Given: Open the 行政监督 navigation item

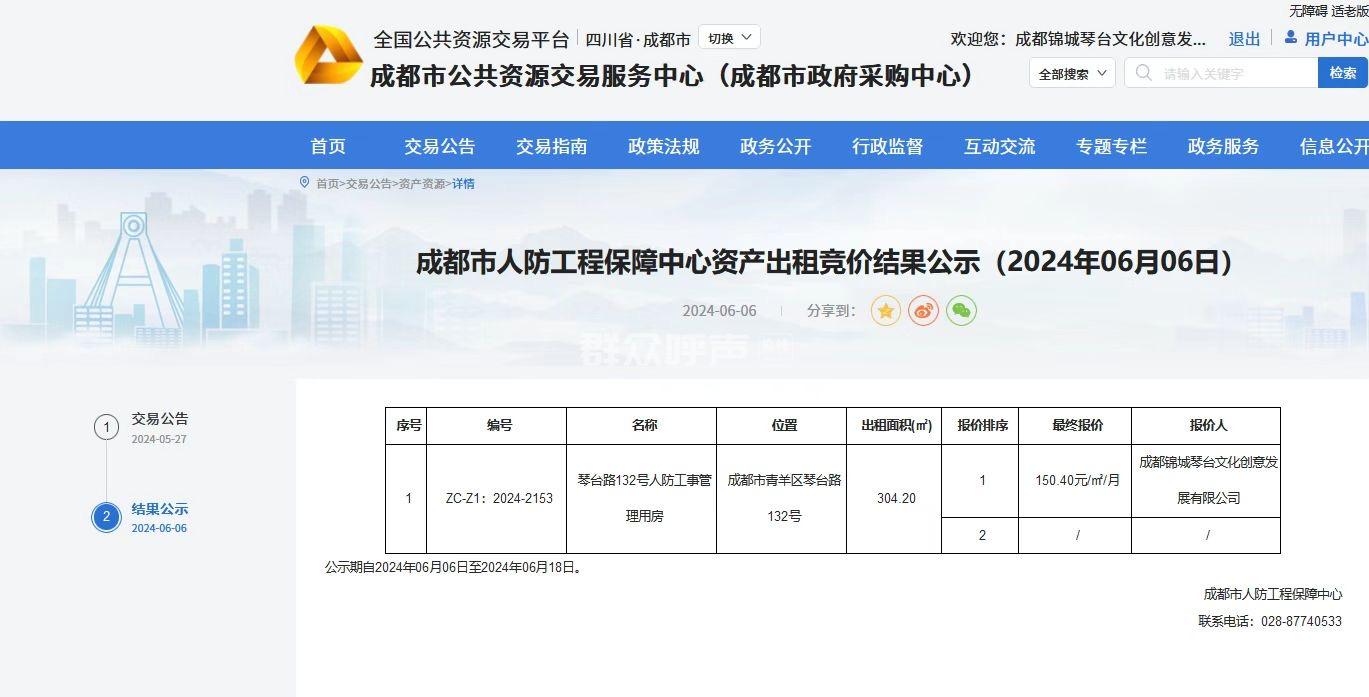Looking at the screenshot, I should click(x=887, y=146).
